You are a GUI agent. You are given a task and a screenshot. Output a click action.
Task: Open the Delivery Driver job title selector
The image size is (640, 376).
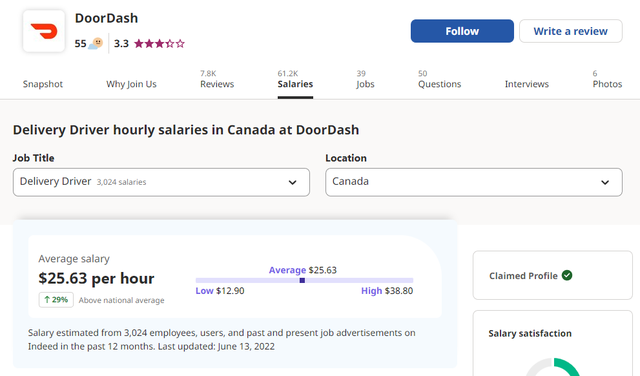point(161,182)
